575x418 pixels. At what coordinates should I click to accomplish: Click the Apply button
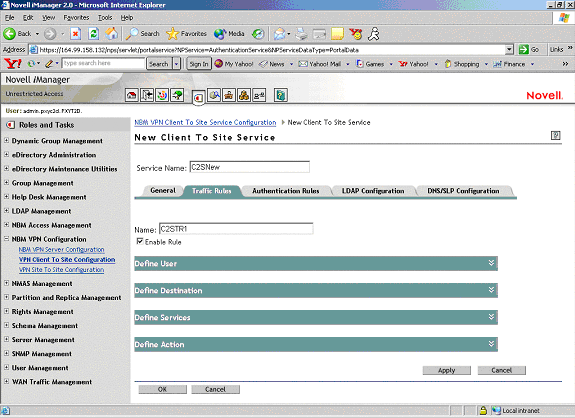pos(447,370)
